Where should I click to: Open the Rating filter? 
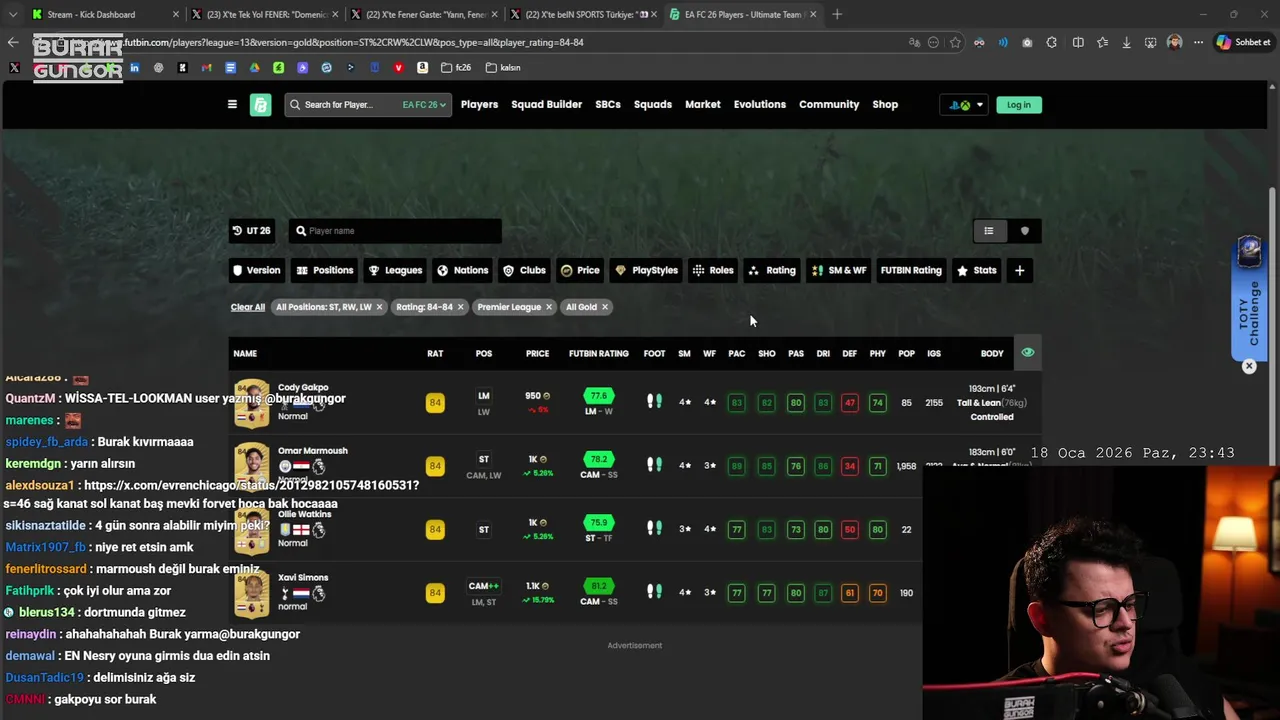click(x=772, y=270)
